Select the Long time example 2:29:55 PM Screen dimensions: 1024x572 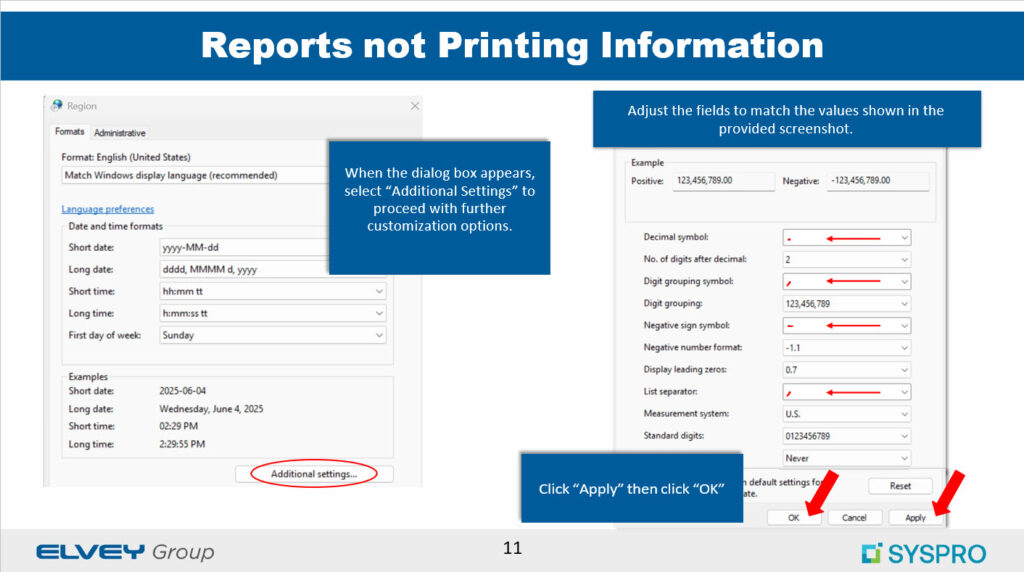pos(182,444)
